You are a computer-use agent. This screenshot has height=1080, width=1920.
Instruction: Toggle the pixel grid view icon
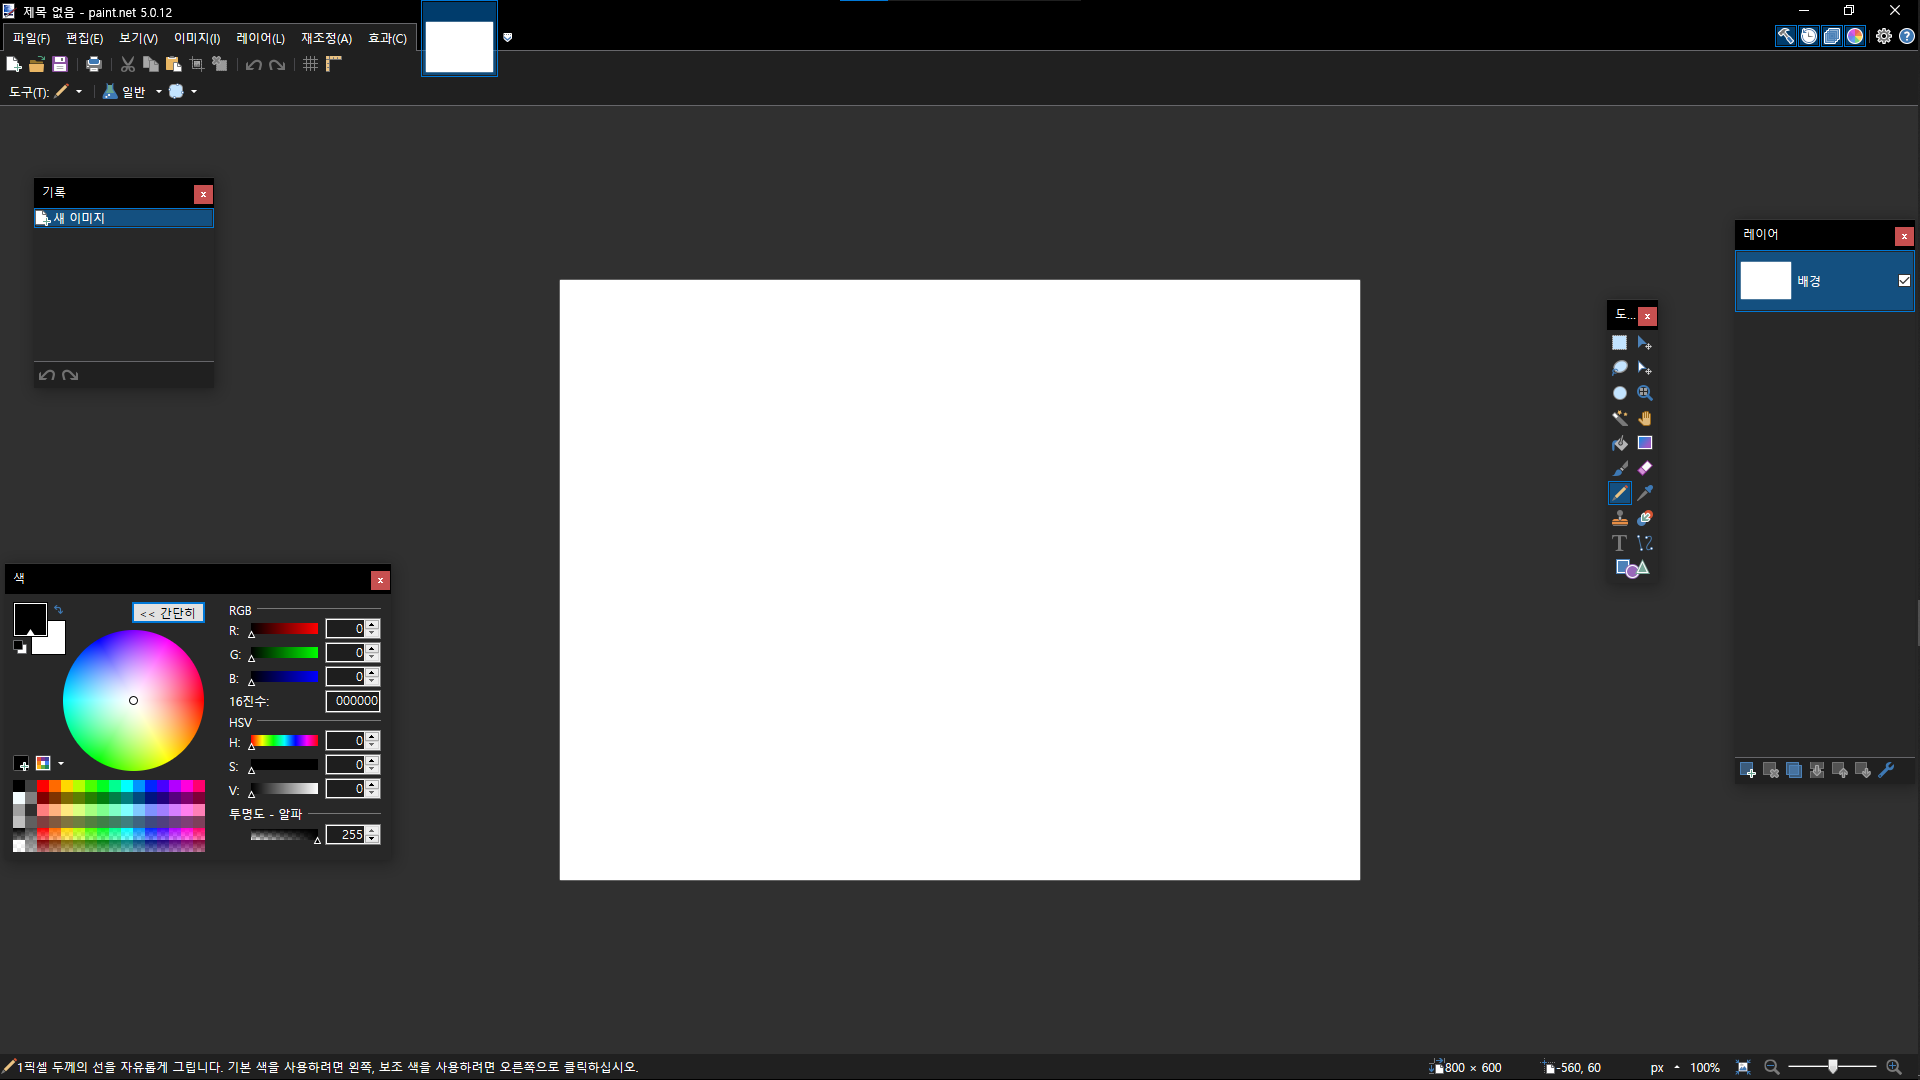click(311, 64)
